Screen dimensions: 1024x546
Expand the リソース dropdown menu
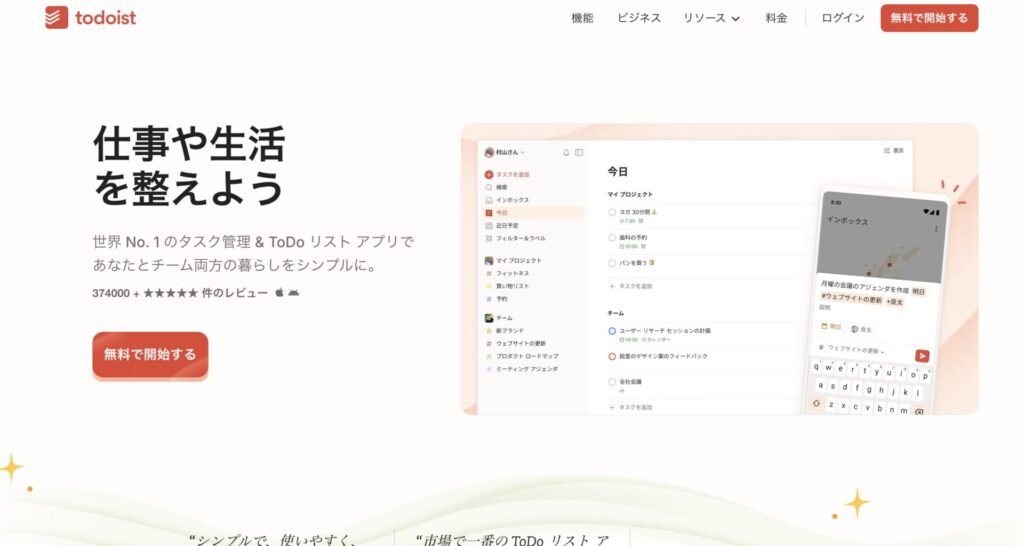tap(711, 18)
